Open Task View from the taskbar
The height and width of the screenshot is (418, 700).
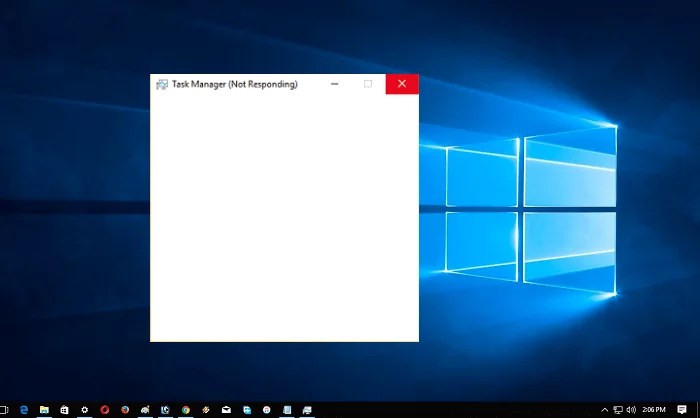coord(4,410)
